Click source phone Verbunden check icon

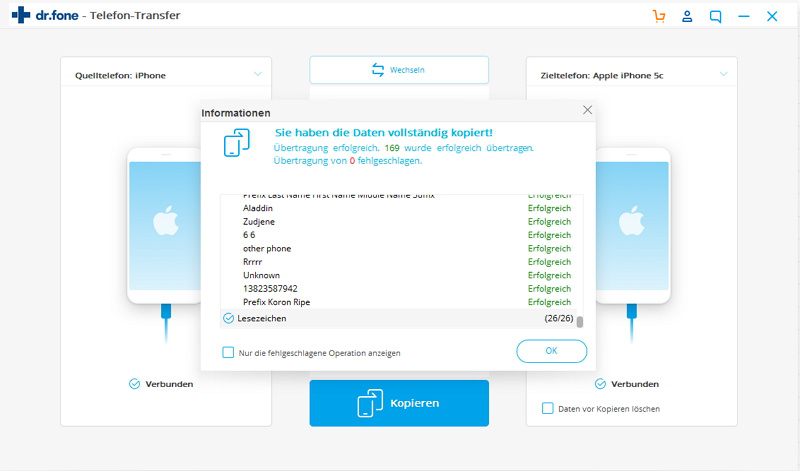(134, 384)
